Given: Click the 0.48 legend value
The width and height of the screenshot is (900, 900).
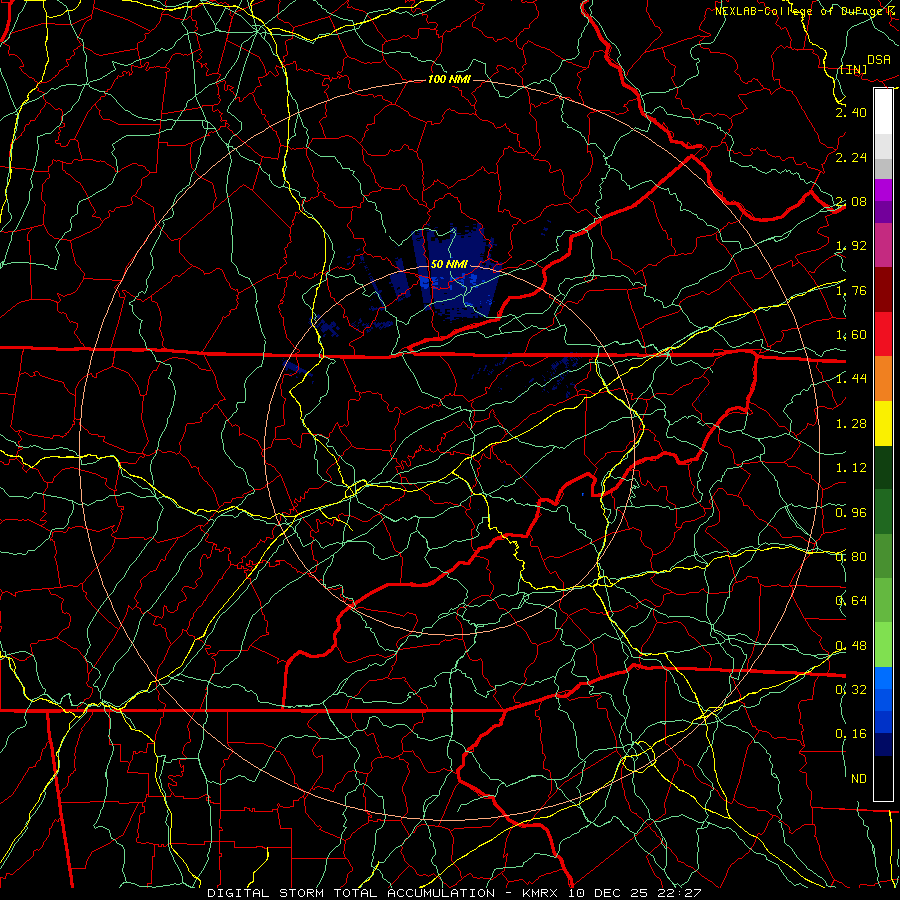Looking at the screenshot, I should pyautogui.click(x=851, y=646).
